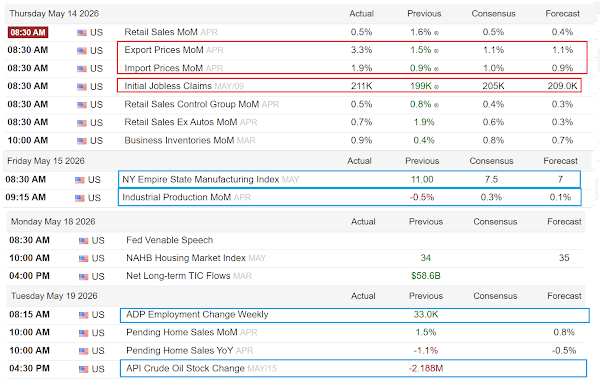Click the US flag on Export Prices MoM row
The width and height of the screenshot is (600, 380).
tap(82, 51)
